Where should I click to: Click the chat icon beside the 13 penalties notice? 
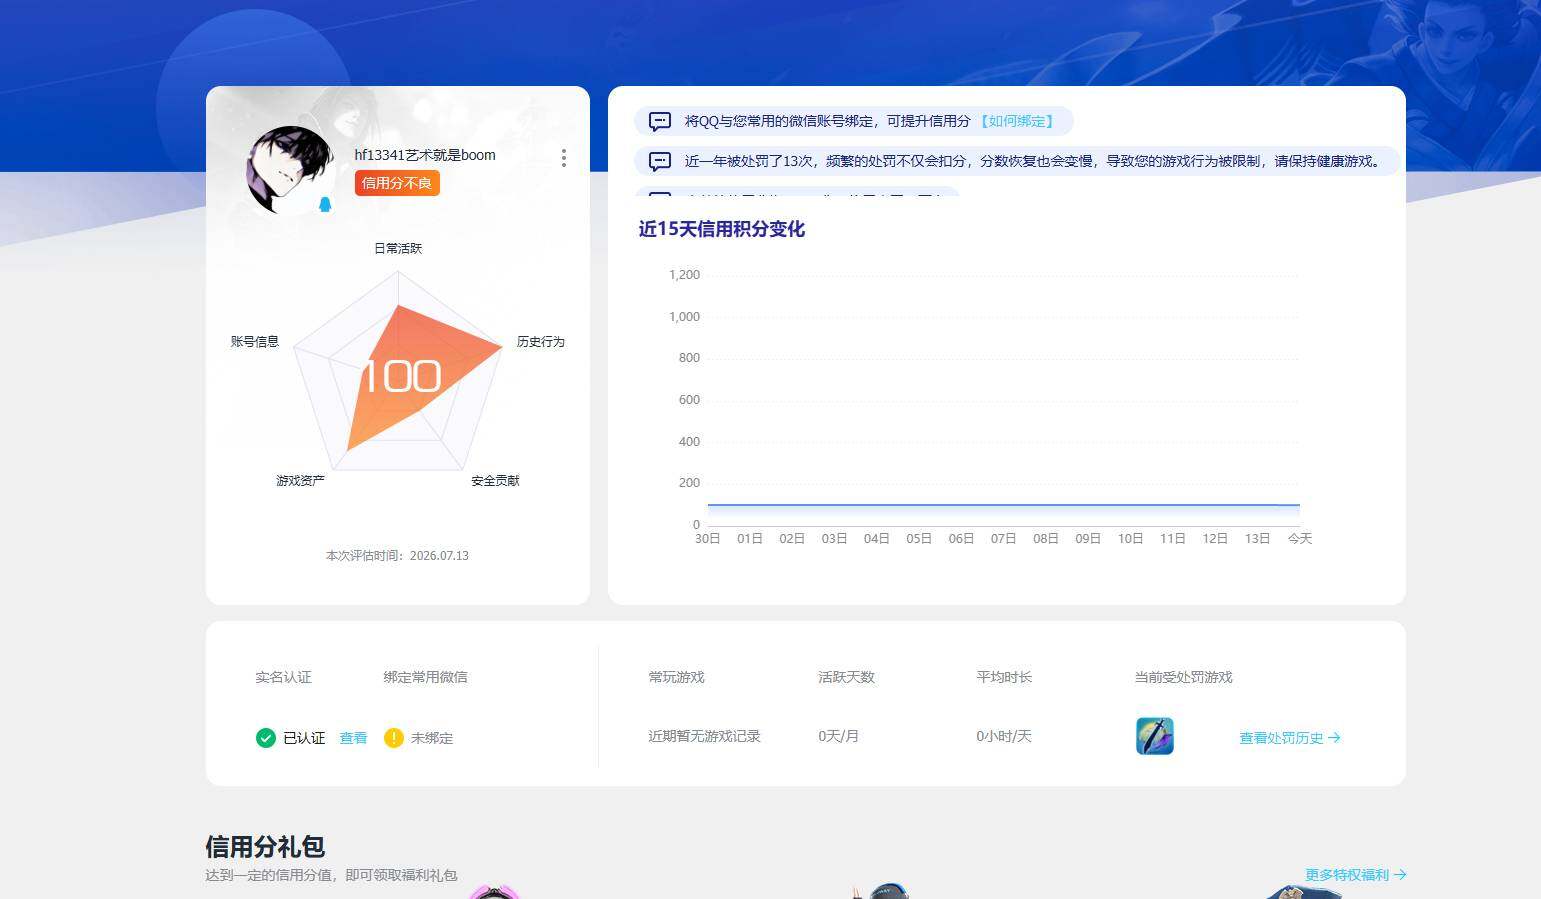click(660, 161)
